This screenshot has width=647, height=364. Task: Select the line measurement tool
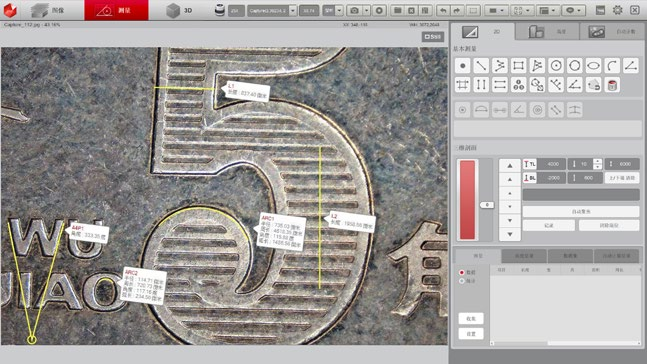[481, 66]
